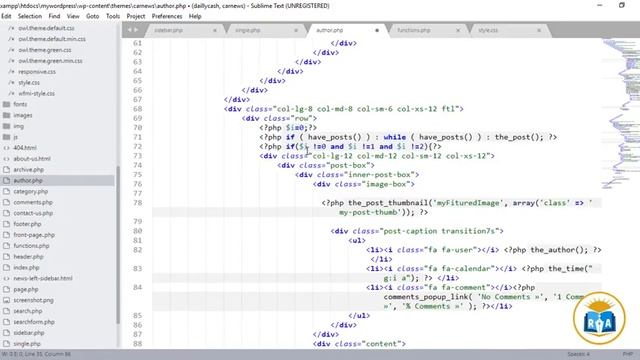640x360 pixels.
Task: Close the functions.php tab
Action: pos(458,30)
